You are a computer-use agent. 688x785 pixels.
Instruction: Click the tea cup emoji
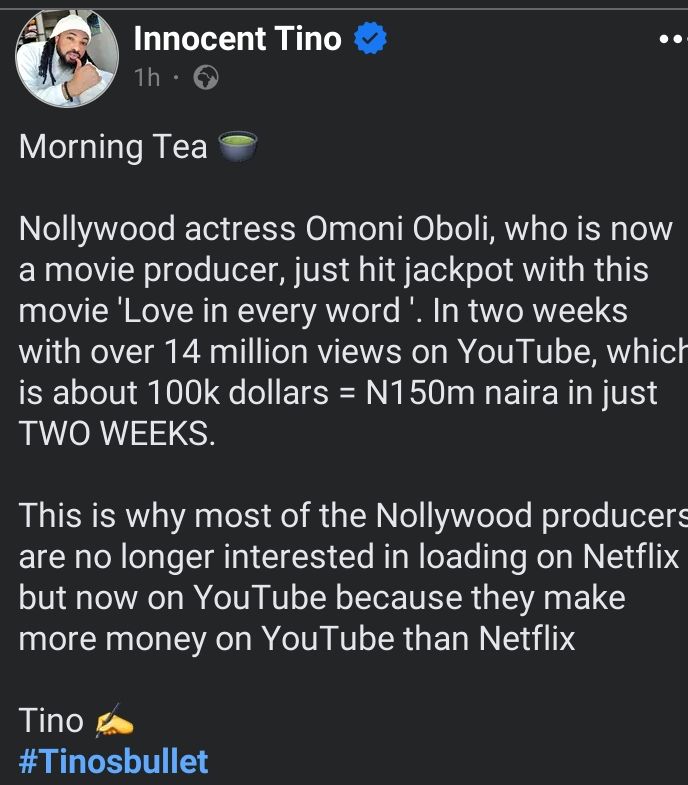coord(237,147)
